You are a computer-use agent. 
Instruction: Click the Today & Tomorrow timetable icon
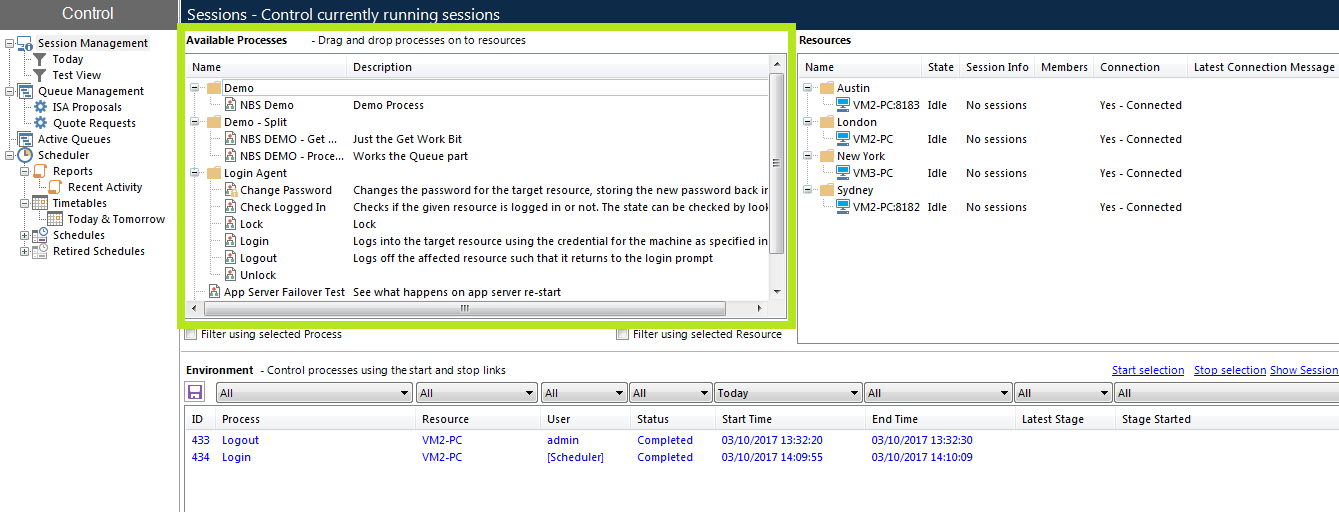[x=56, y=219]
